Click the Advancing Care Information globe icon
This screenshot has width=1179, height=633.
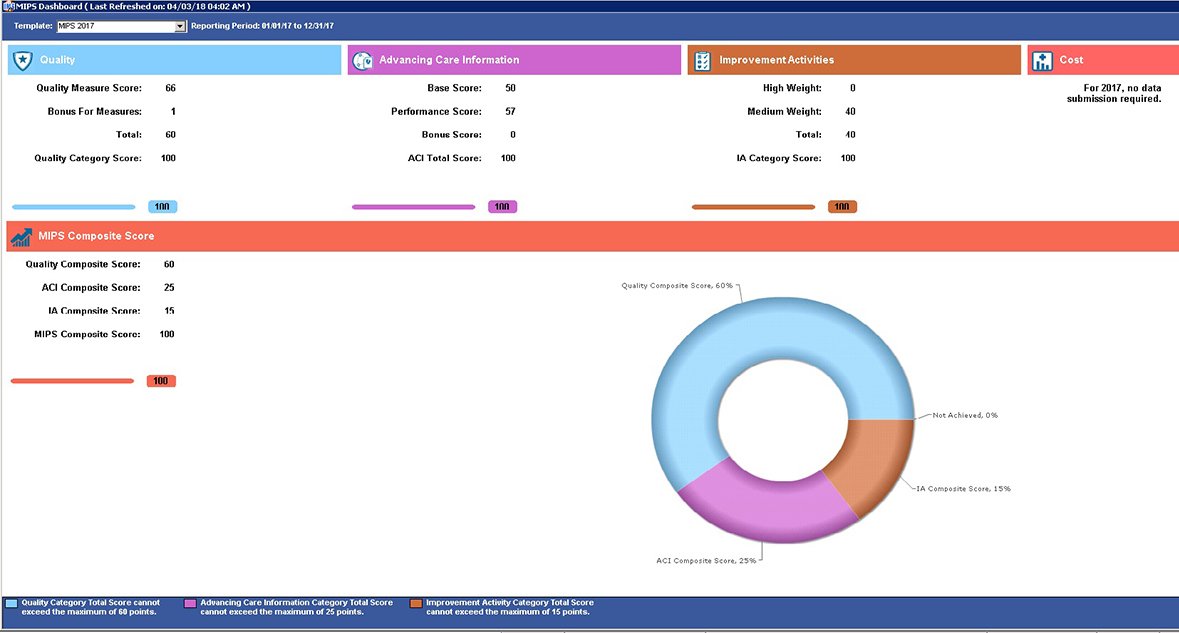(362, 59)
